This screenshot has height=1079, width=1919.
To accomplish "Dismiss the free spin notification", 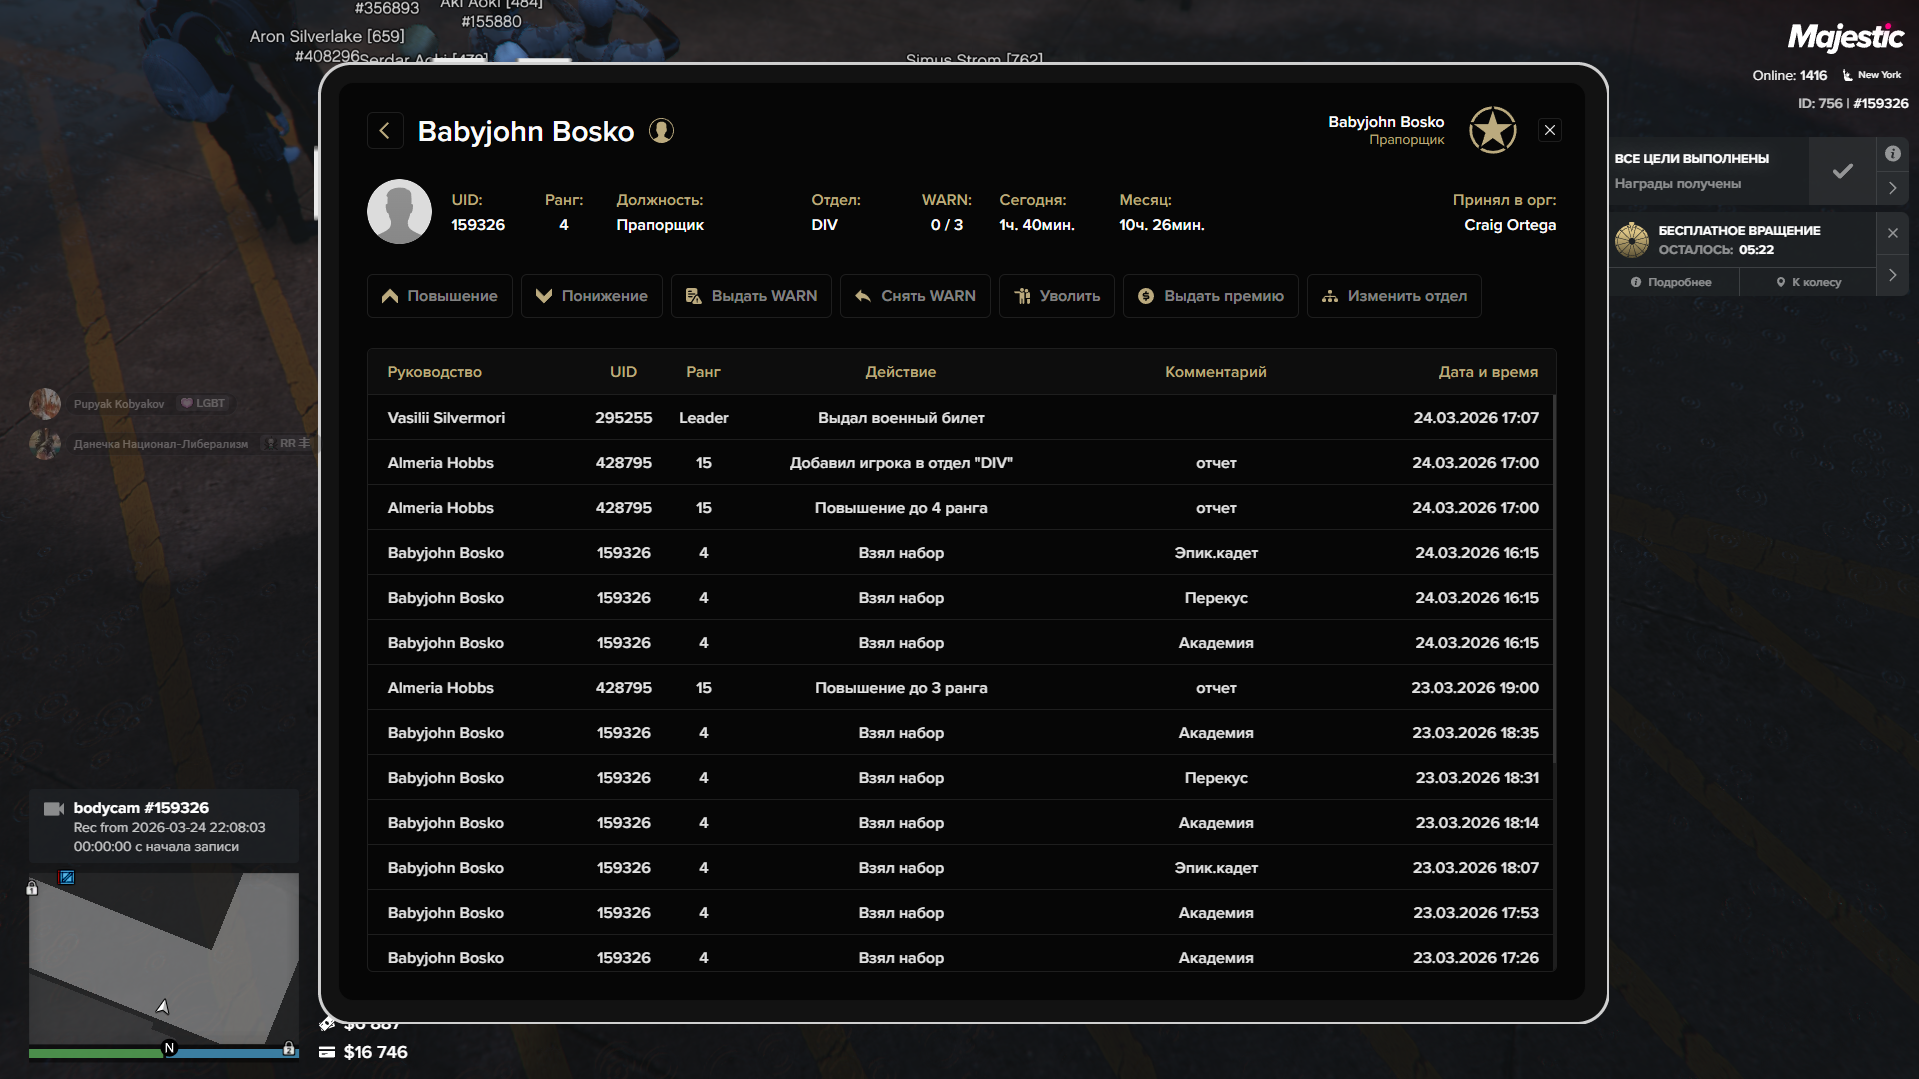I will click(1892, 233).
